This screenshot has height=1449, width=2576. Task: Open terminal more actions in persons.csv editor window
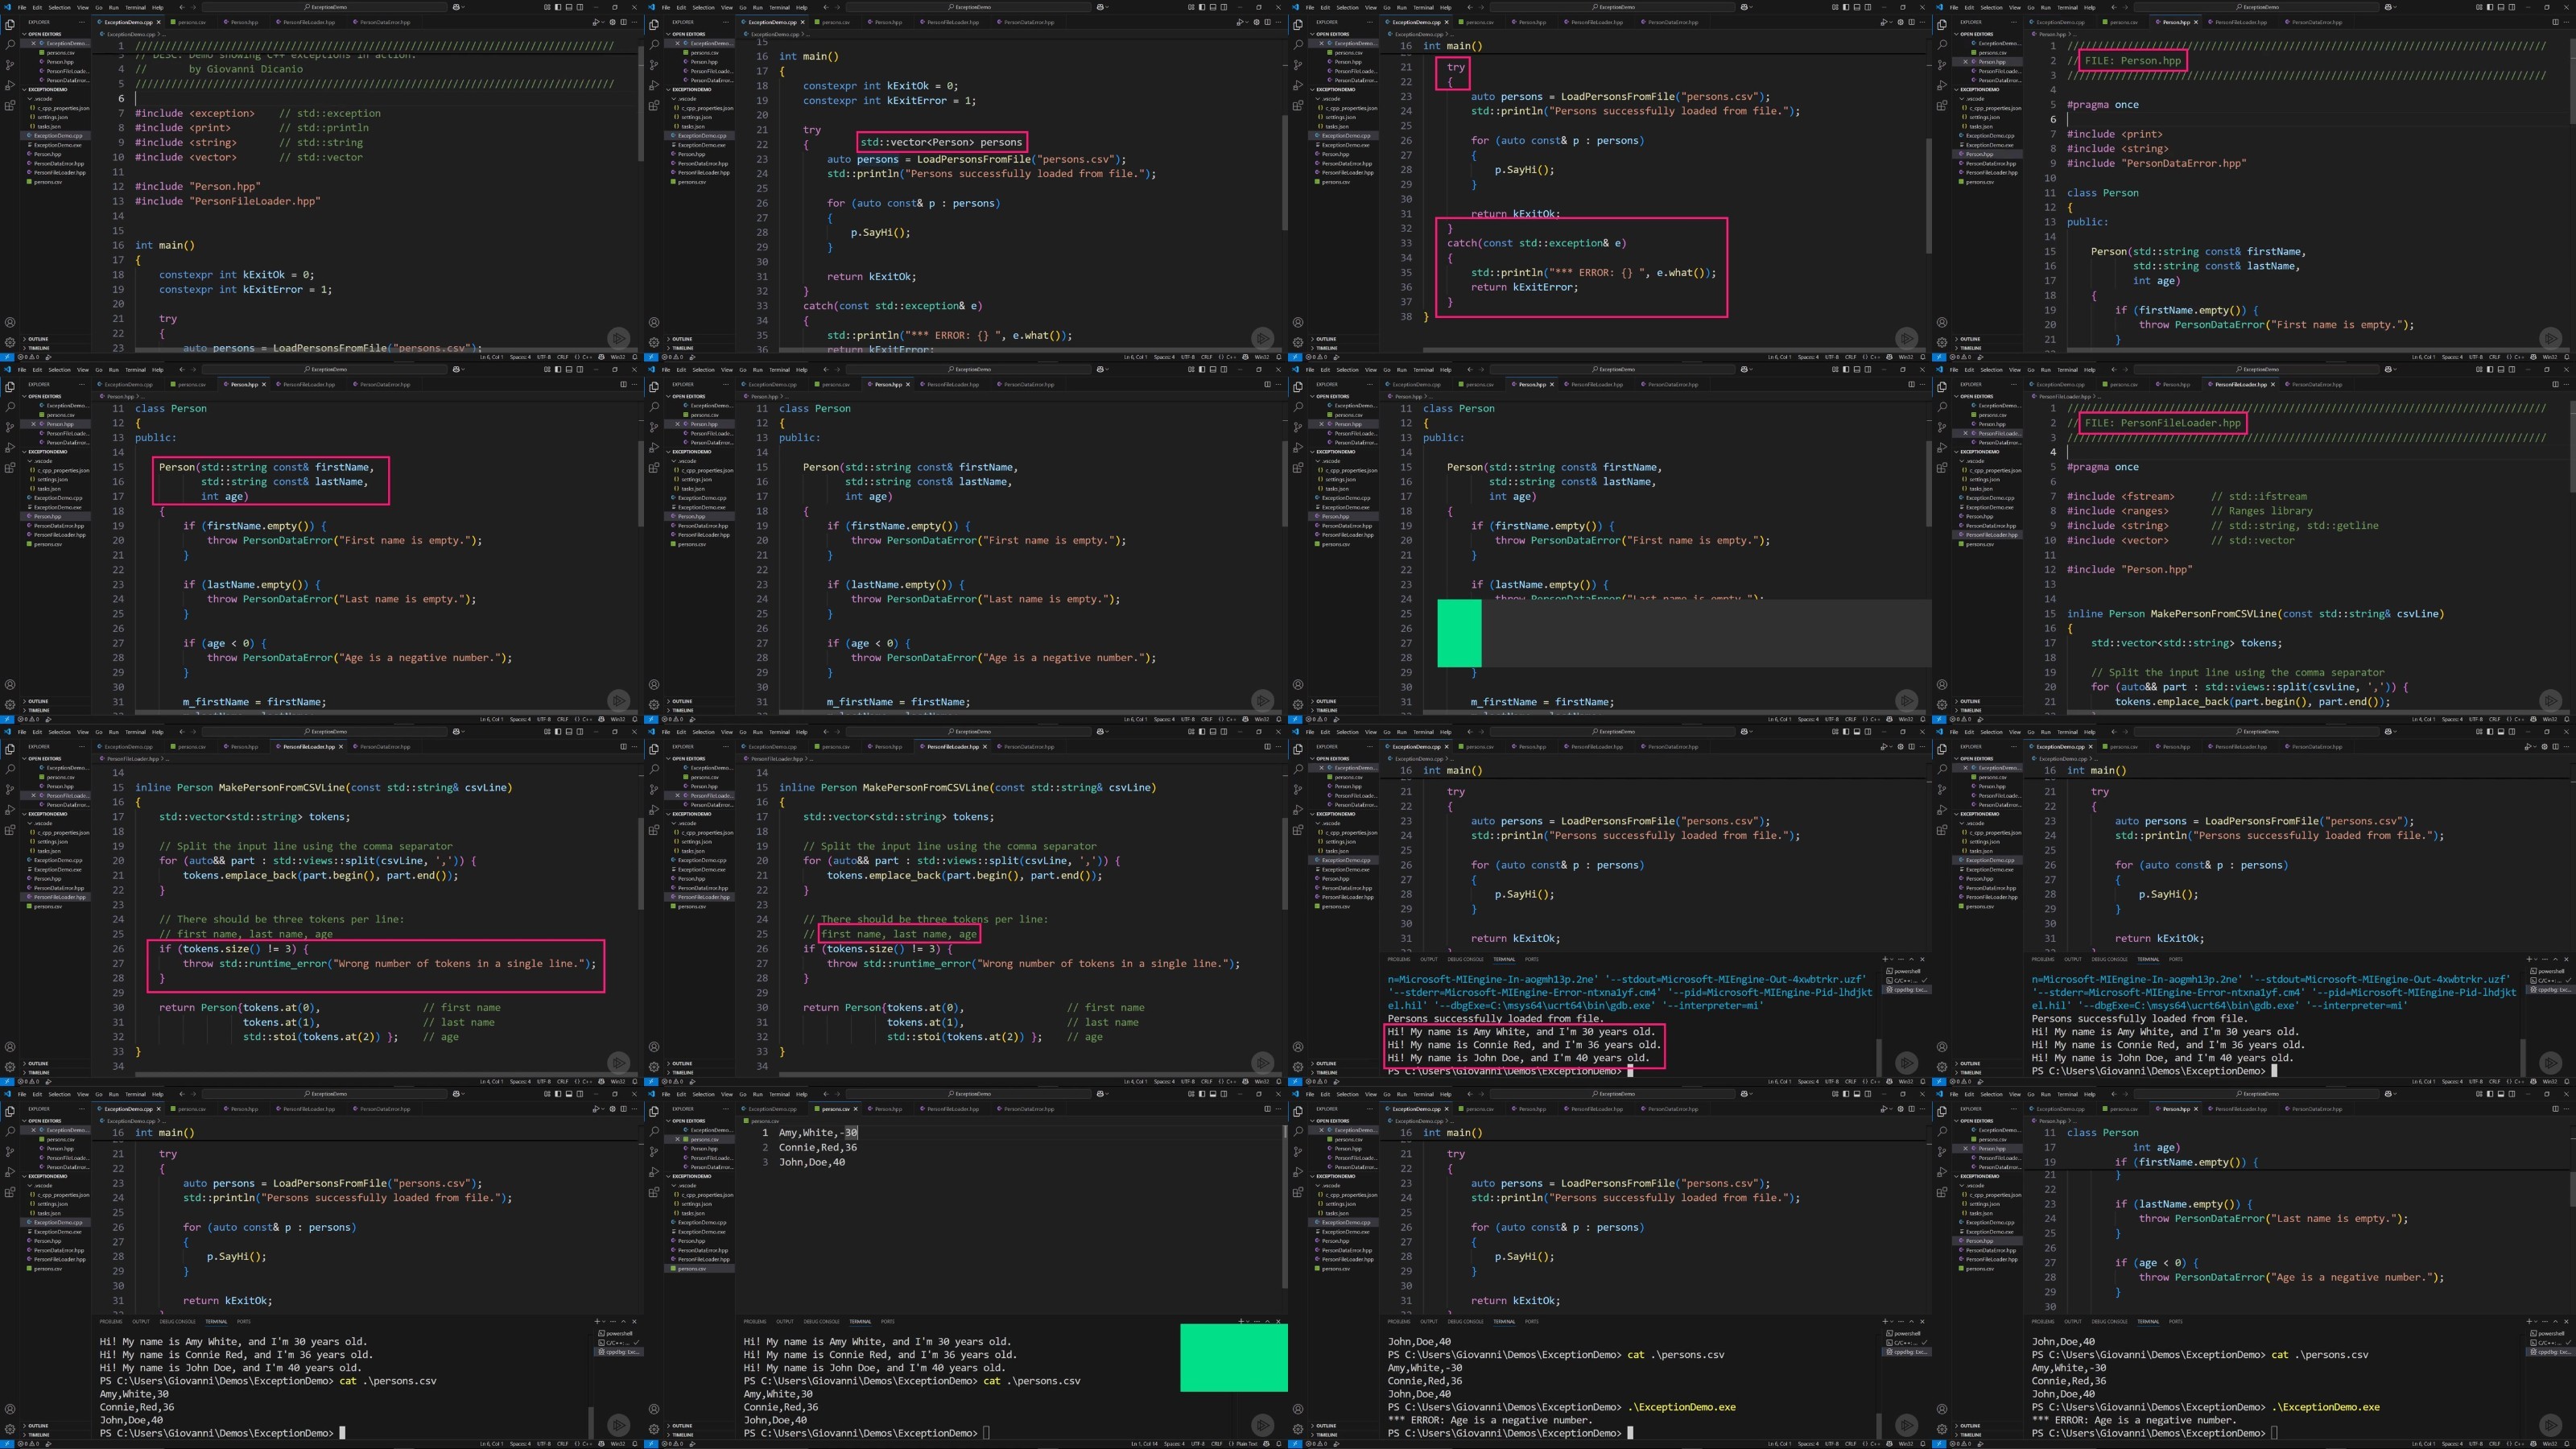[1257, 1322]
